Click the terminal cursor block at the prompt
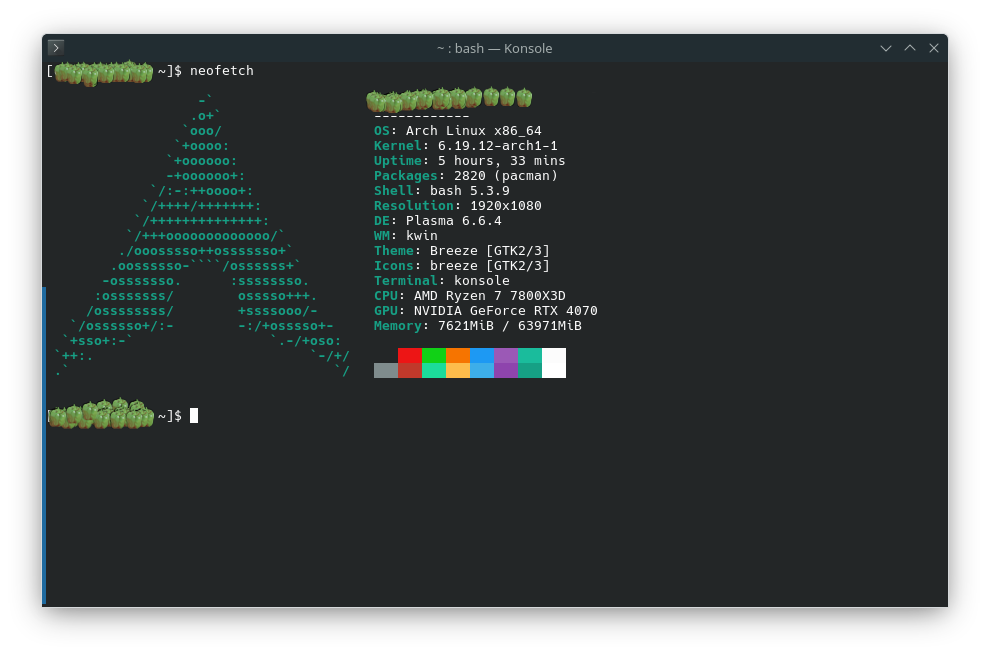Screen dimensions: 990x657 point(194,415)
